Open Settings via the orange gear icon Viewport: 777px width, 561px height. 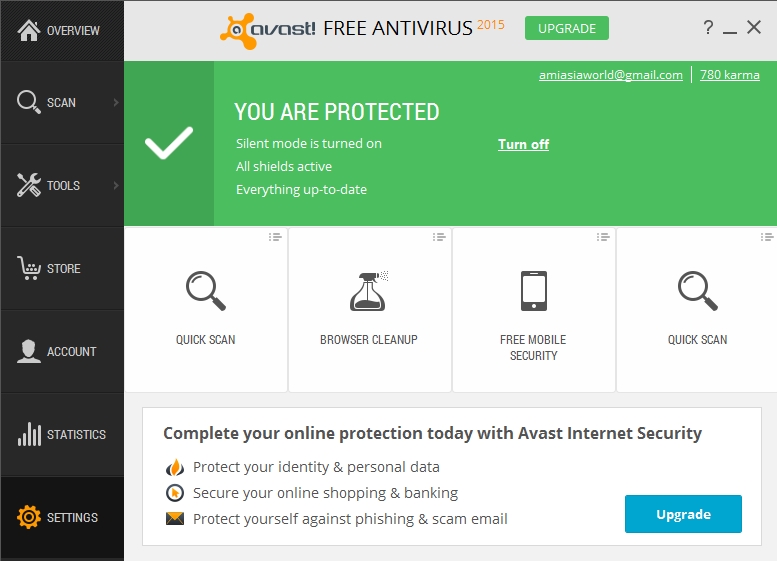coord(29,517)
